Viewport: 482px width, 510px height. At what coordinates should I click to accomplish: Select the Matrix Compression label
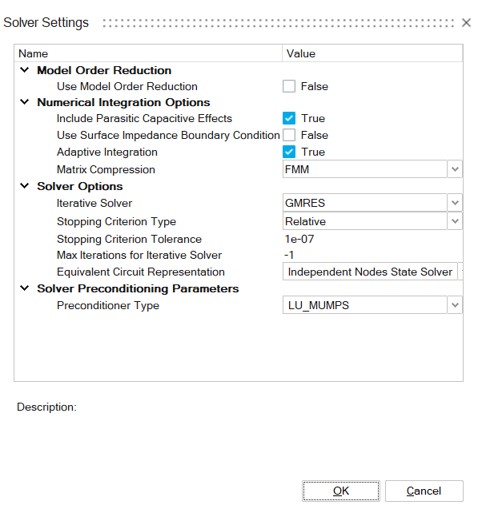click(x=106, y=170)
